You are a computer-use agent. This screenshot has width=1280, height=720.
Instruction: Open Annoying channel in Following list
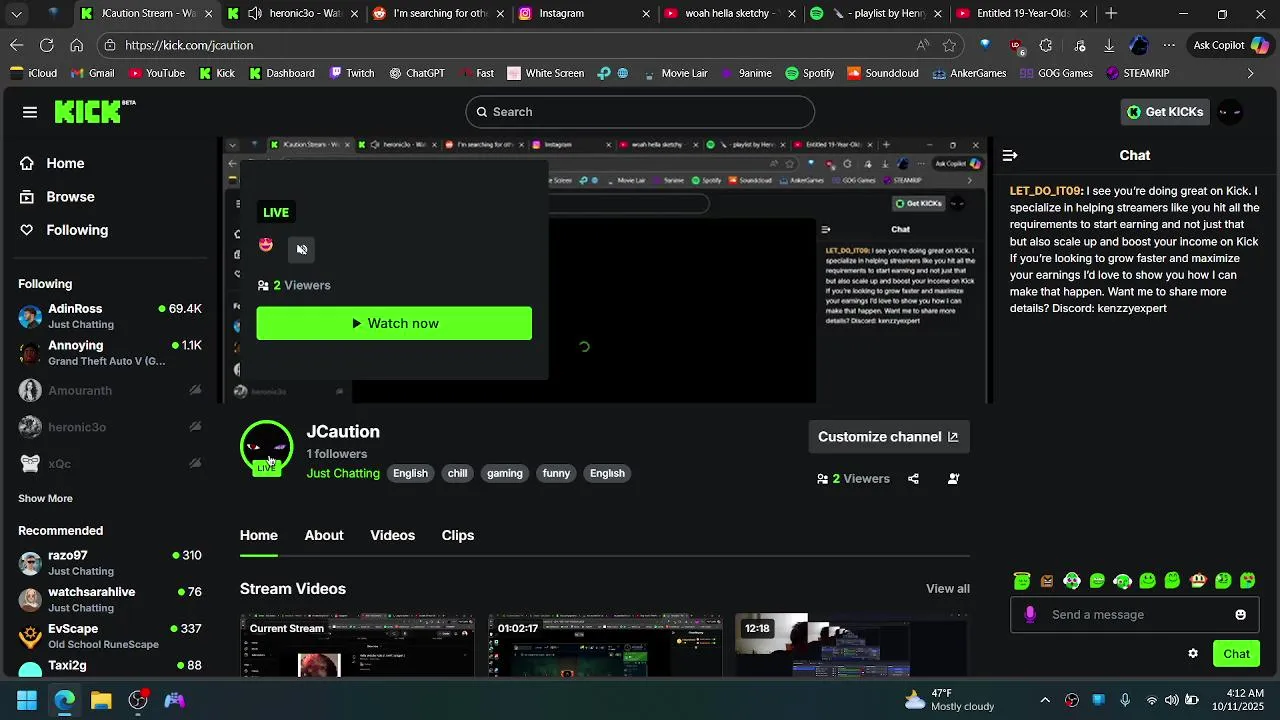coord(110,353)
